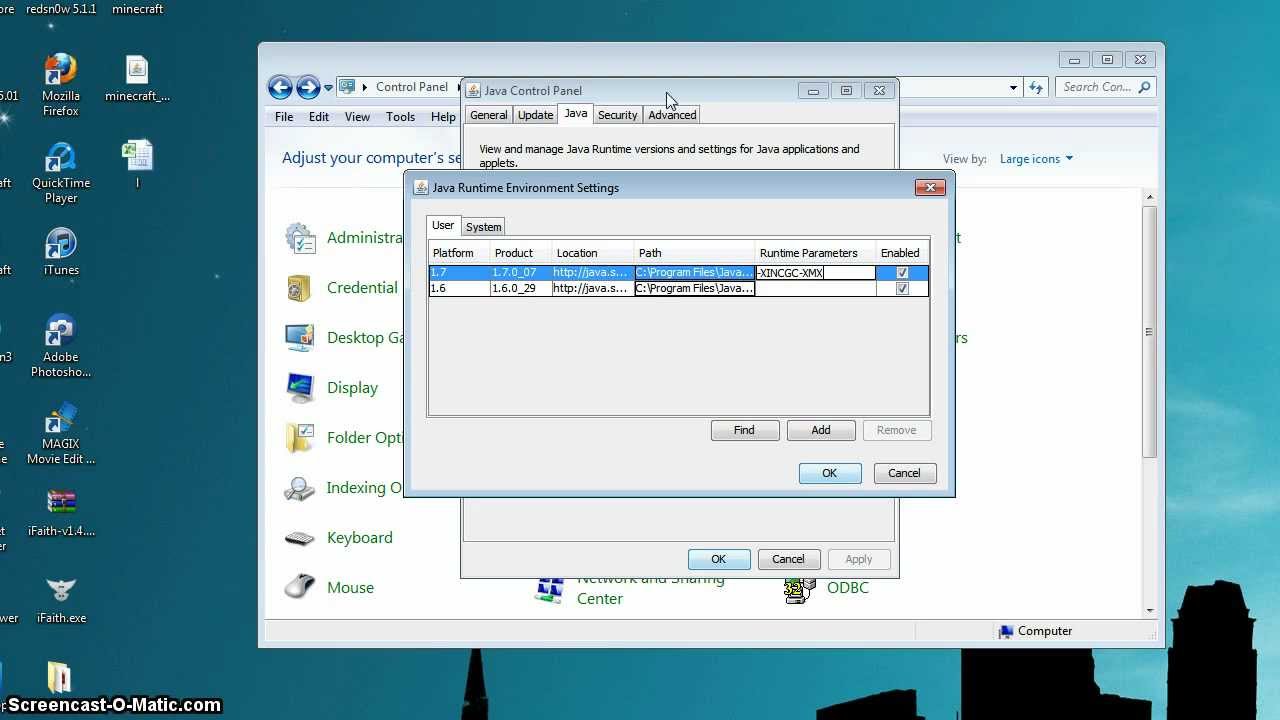1280x720 pixels.
Task: Toggle Enabled checkbox for platform 1.7
Action: click(902, 273)
